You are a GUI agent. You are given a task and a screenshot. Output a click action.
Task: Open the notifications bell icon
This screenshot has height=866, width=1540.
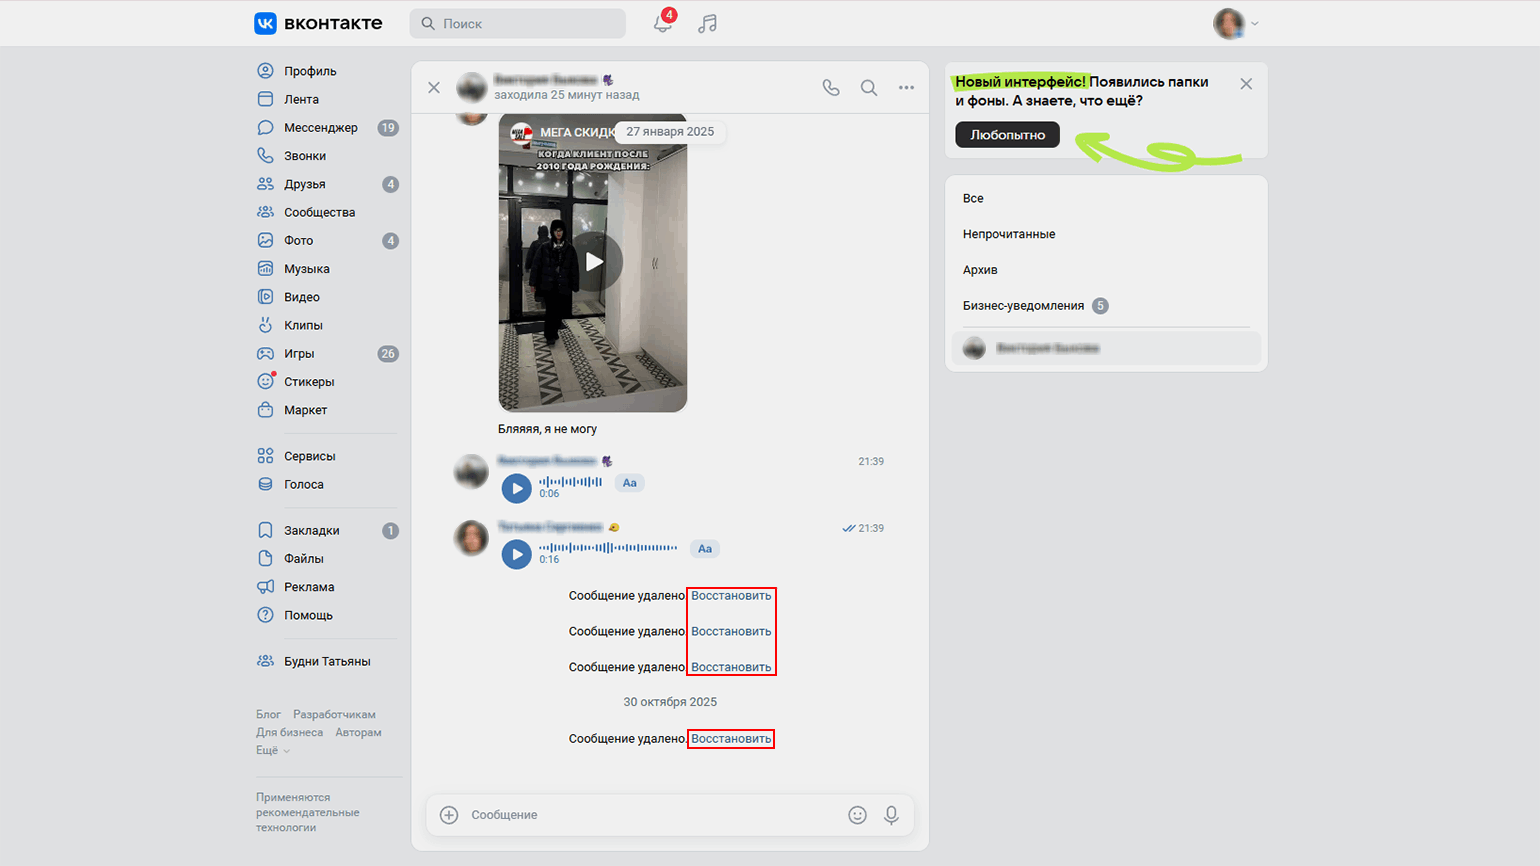[662, 23]
